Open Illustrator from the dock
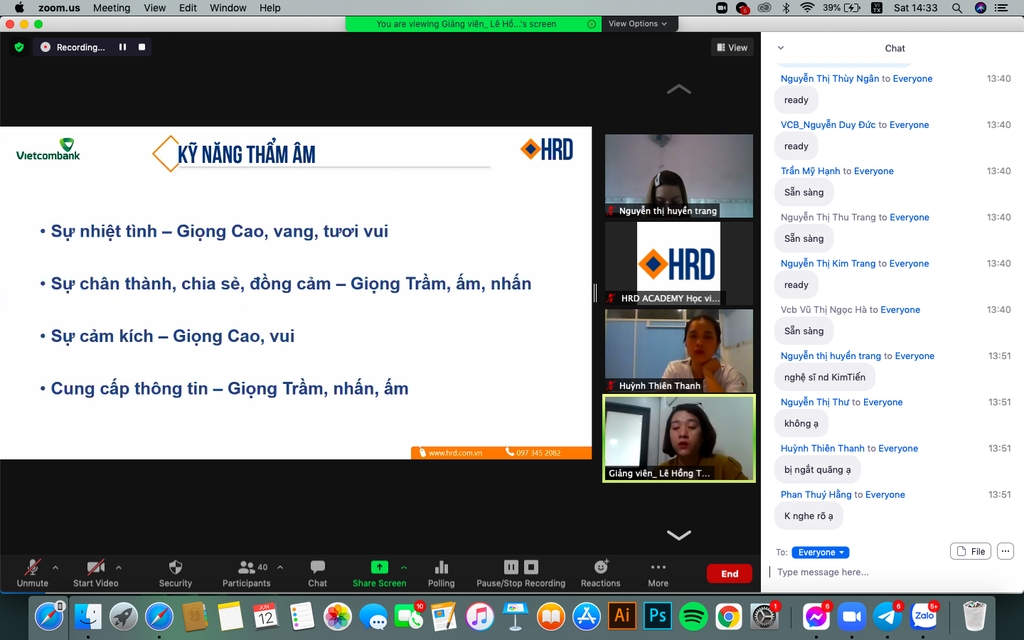The width and height of the screenshot is (1024, 640). pos(622,616)
